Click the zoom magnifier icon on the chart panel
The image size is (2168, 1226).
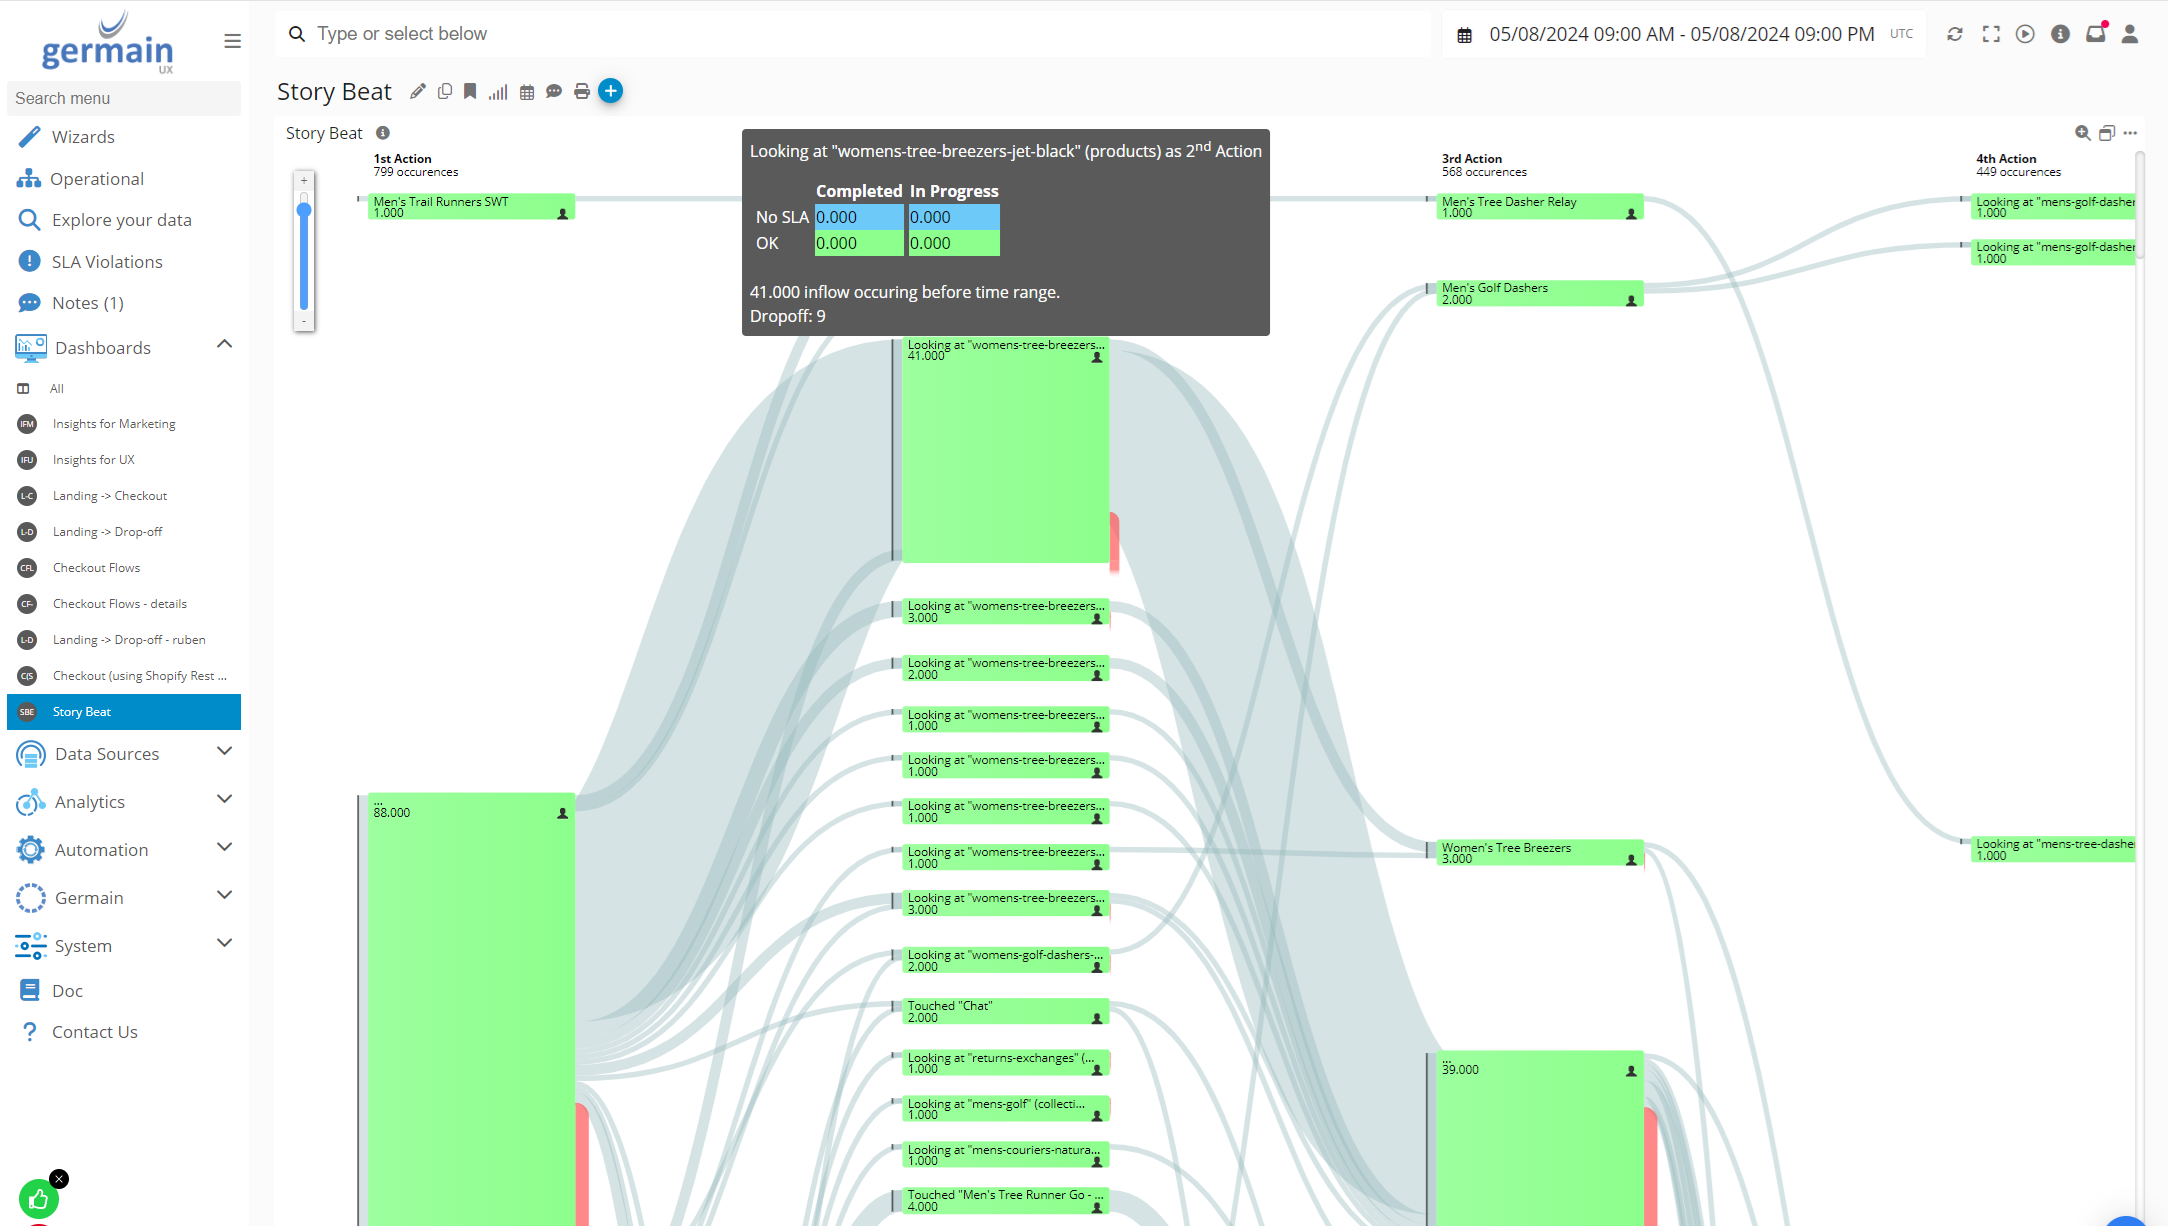click(2083, 132)
